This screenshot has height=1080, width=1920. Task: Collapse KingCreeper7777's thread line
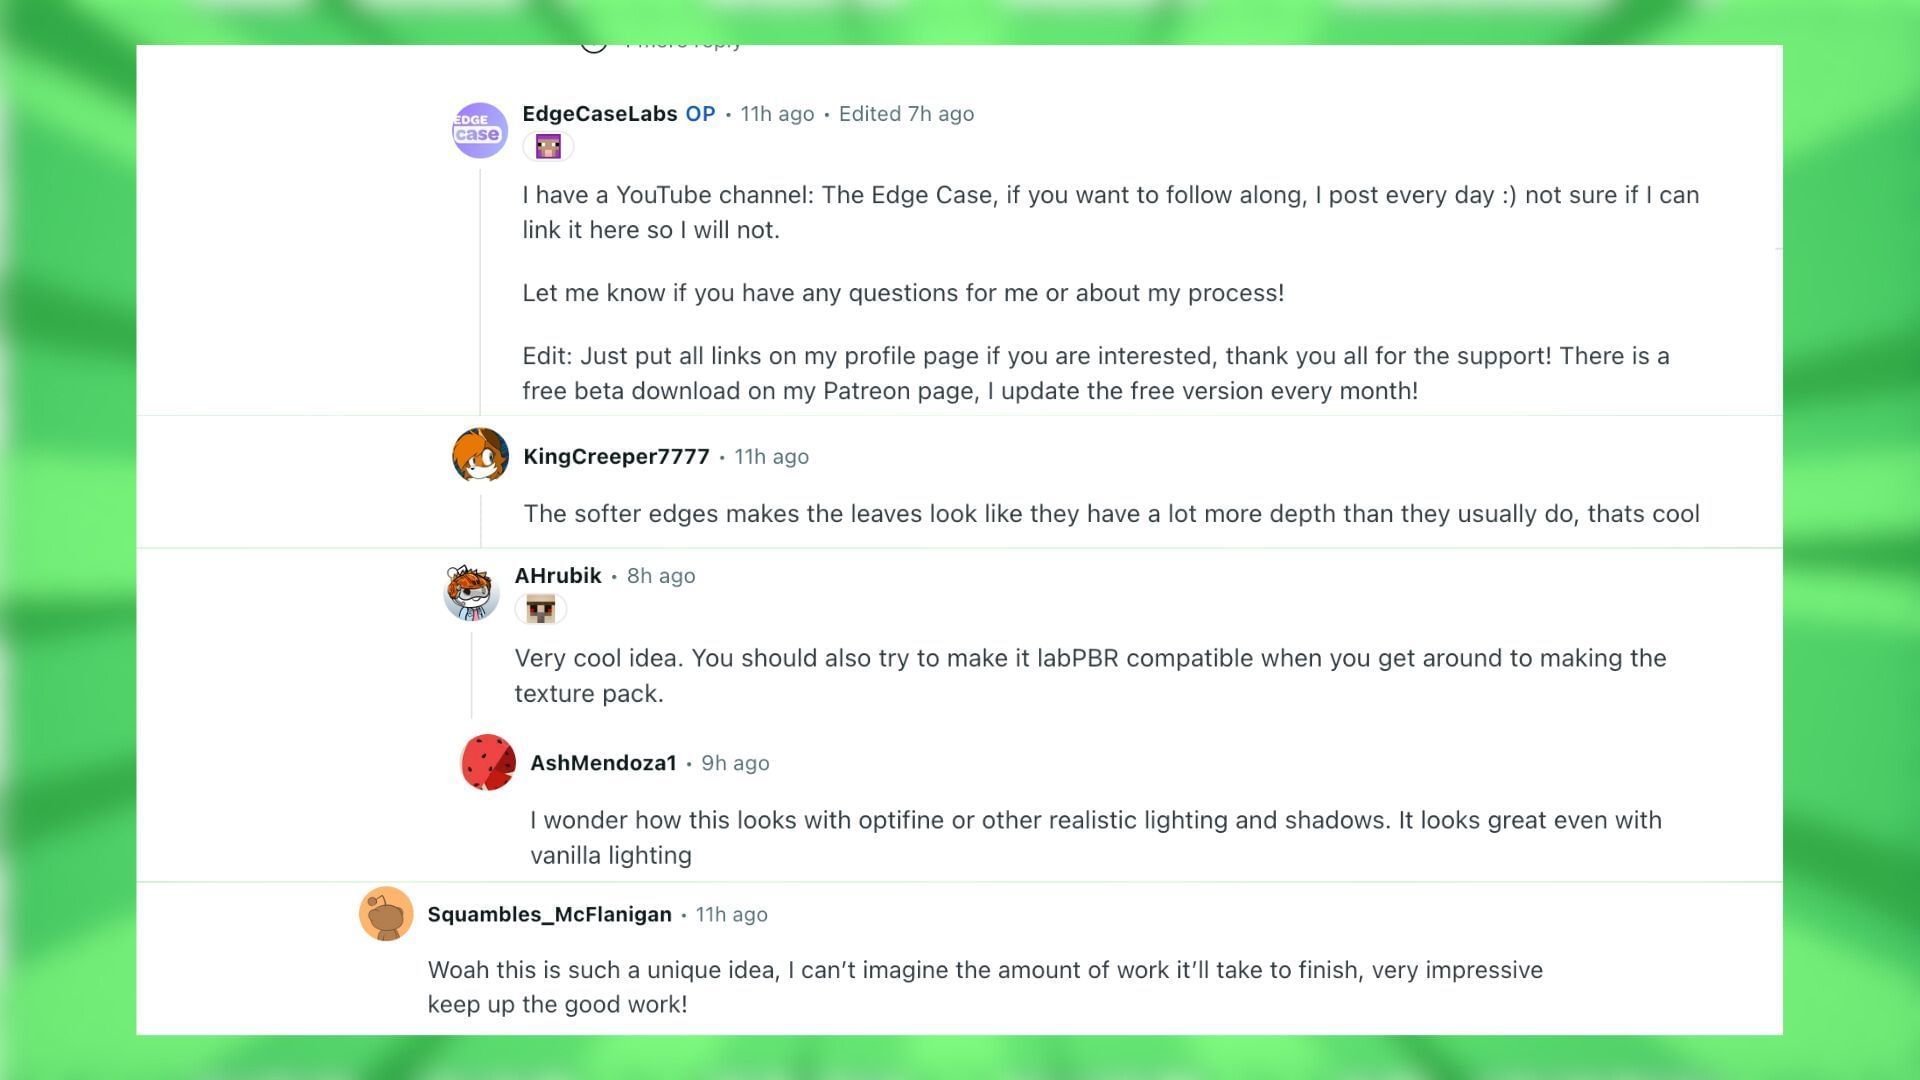480,516
